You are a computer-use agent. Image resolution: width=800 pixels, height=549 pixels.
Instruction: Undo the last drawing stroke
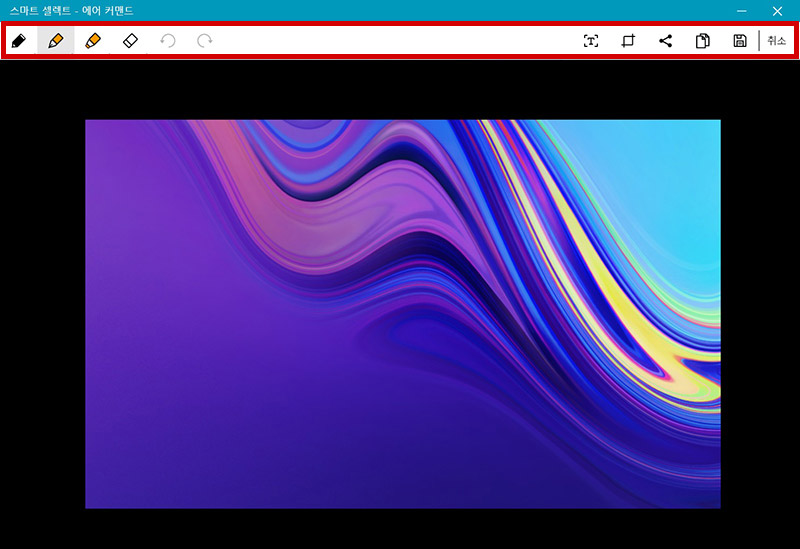(168, 41)
